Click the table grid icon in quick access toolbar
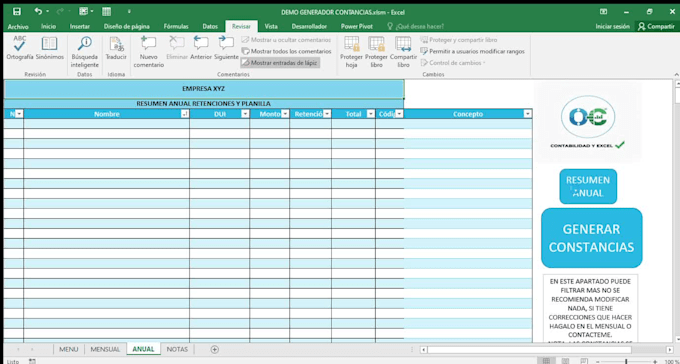Viewport: 680px width, 364px height. pyautogui.click(x=107, y=12)
